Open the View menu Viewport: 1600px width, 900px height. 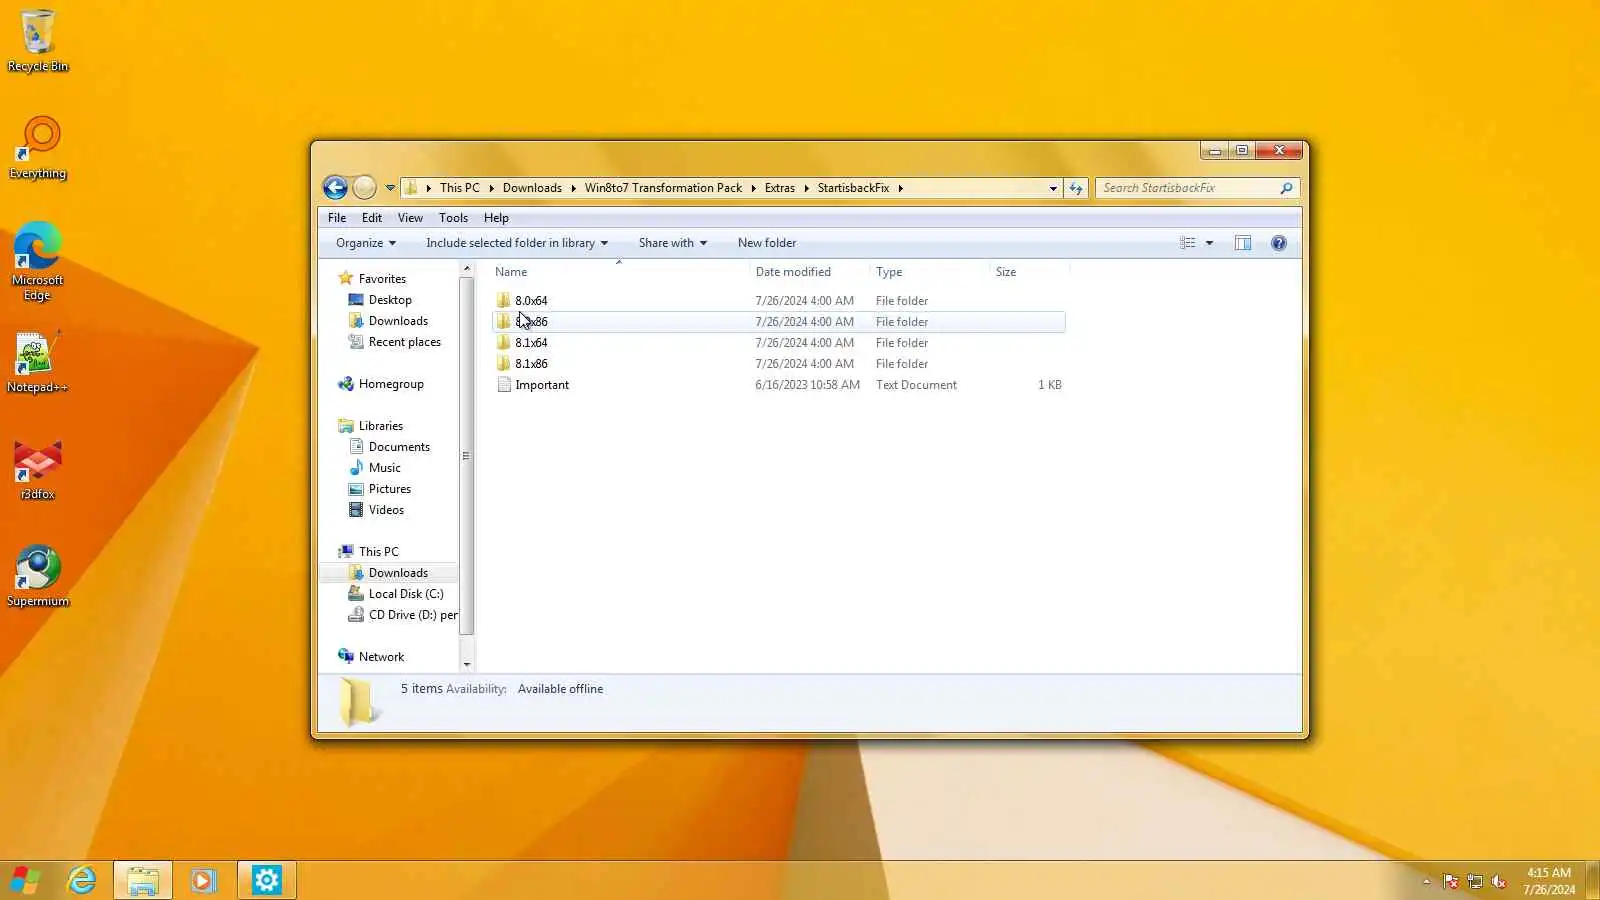(410, 218)
